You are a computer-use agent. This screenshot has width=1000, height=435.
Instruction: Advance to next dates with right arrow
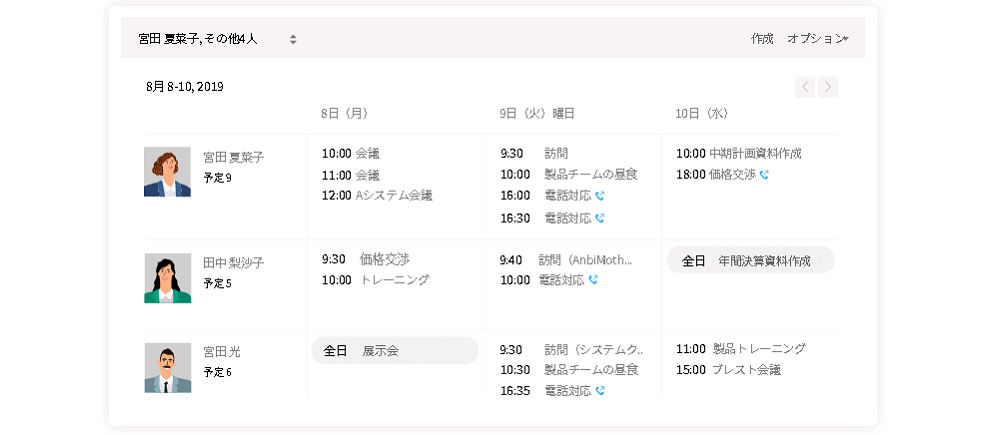[x=828, y=87]
